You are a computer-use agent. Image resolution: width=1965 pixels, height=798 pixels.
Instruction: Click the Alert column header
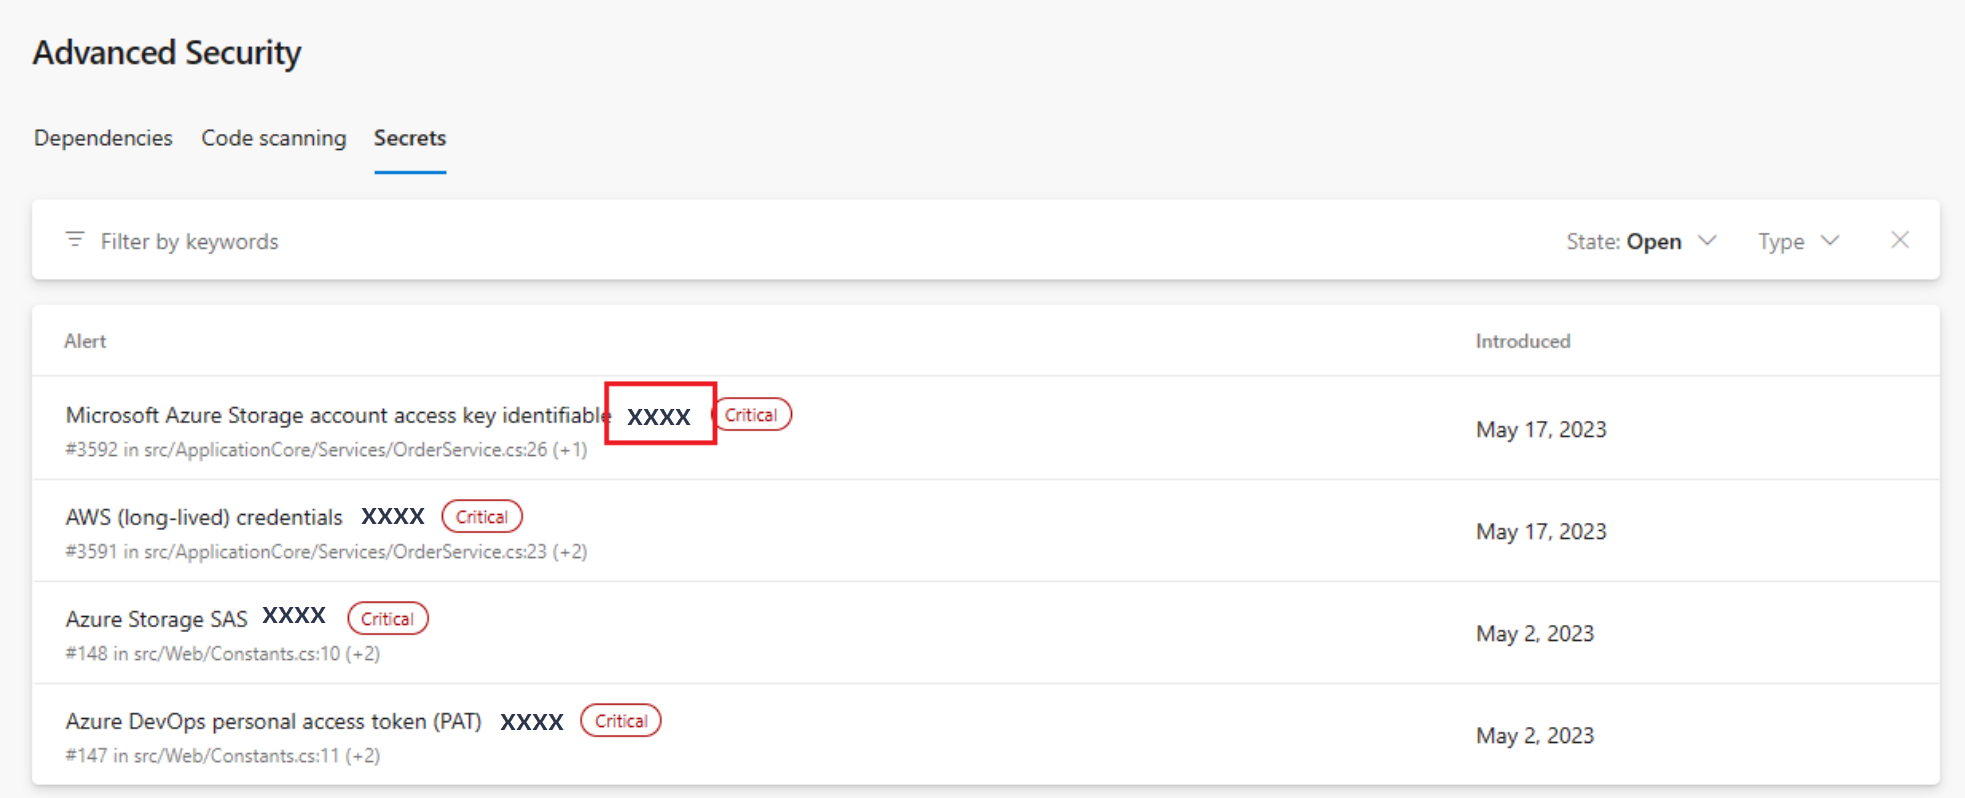[85, 341]
